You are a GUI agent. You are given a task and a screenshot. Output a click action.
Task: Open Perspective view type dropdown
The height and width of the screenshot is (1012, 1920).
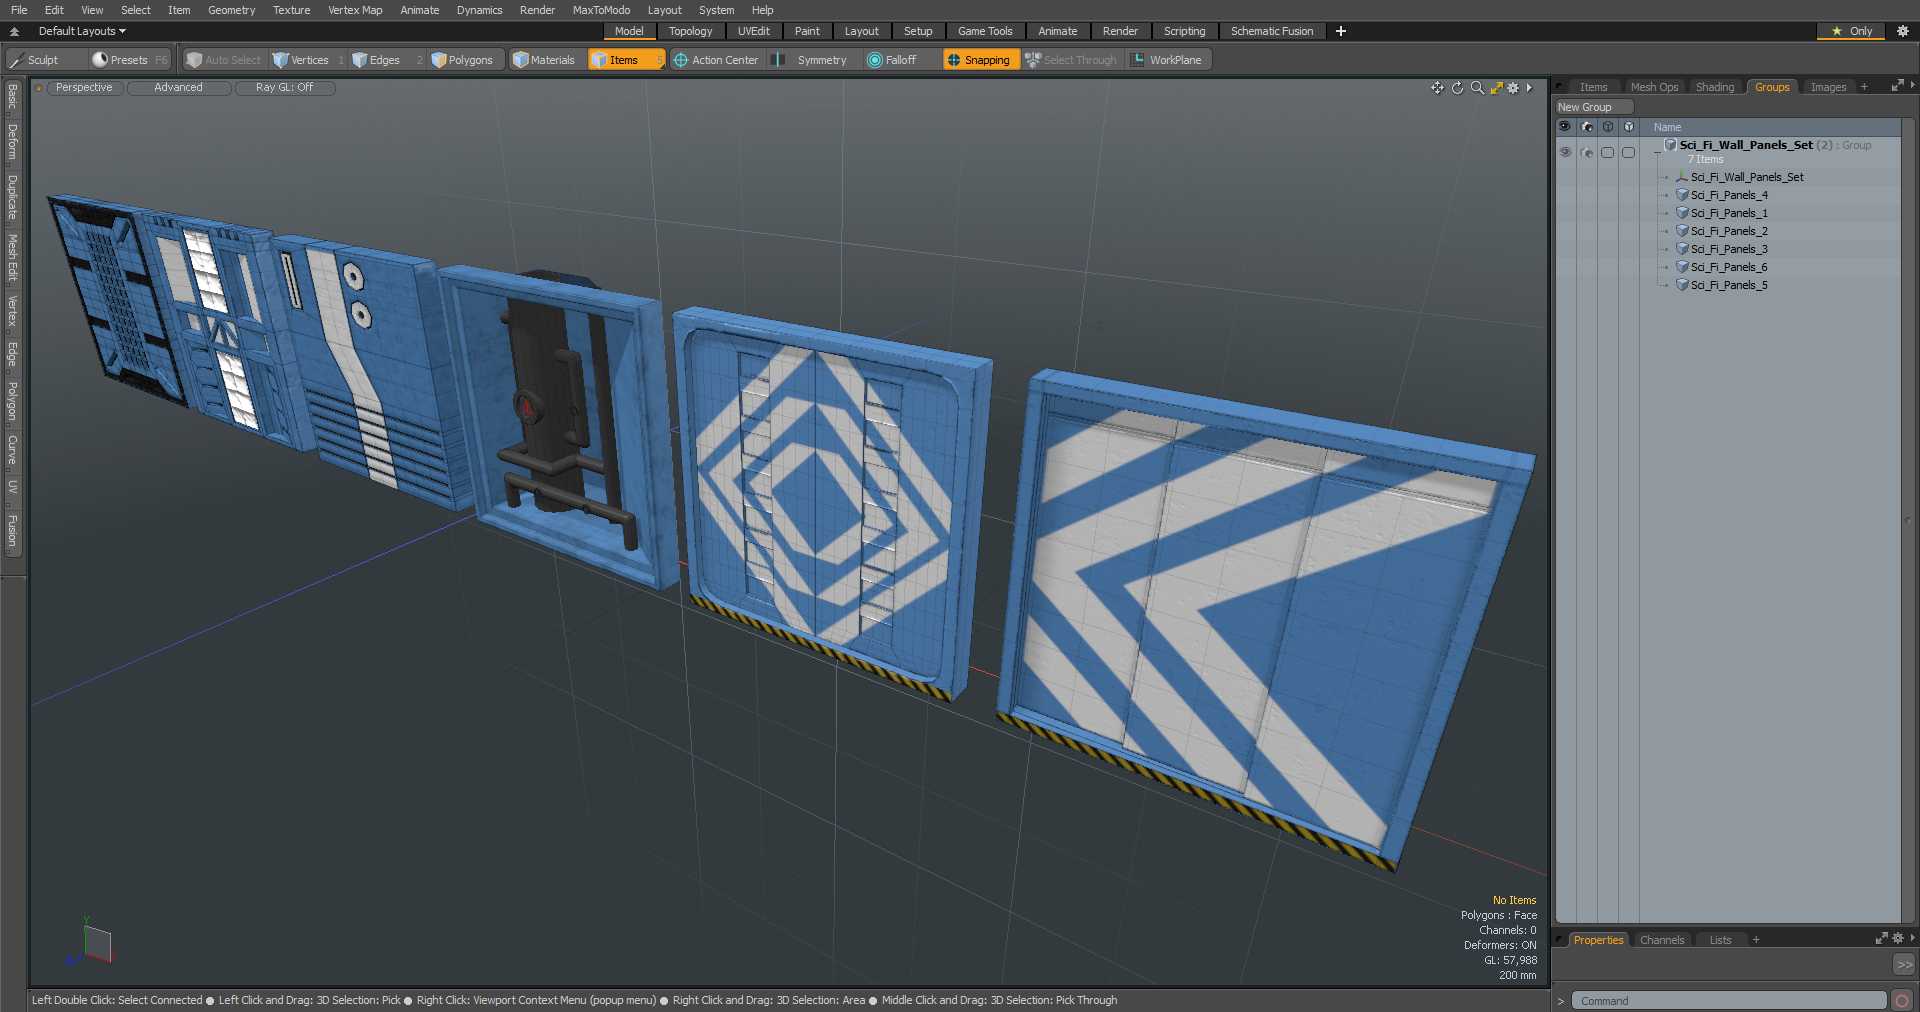(x=84, y=88)
